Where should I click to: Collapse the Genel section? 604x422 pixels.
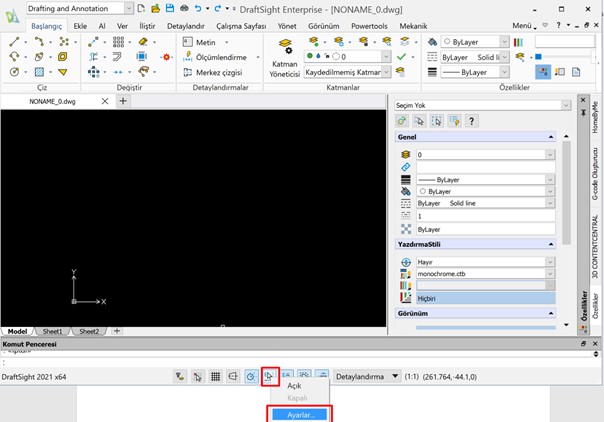pos(550,137)
